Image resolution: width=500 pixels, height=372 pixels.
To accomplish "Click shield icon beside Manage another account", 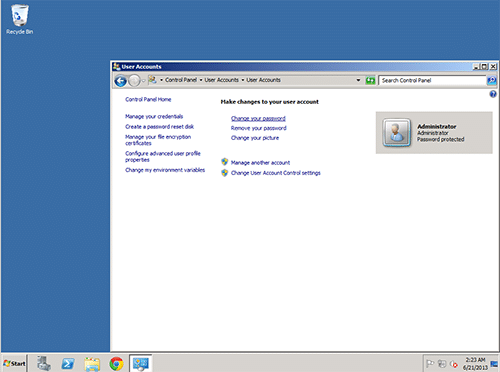I will pos(225,162).
